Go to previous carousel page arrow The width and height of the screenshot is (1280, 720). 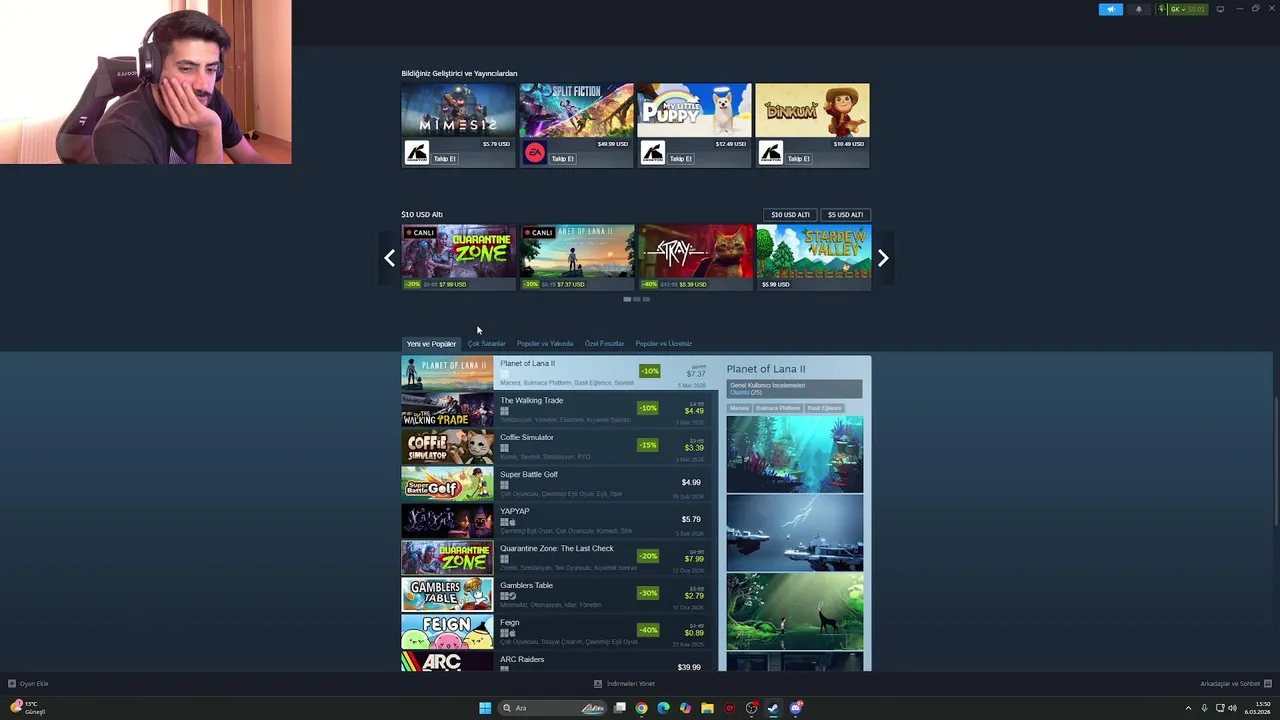coord(389,258)
